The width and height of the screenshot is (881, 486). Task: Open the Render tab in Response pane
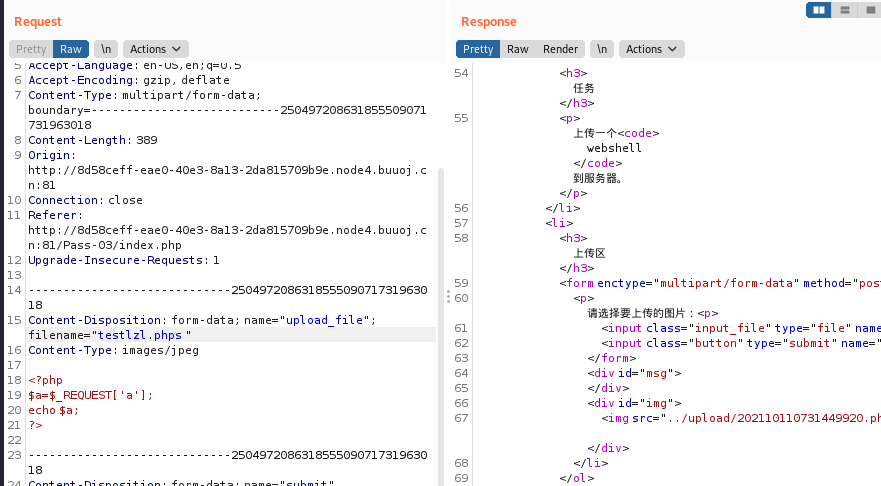point(560,49)
